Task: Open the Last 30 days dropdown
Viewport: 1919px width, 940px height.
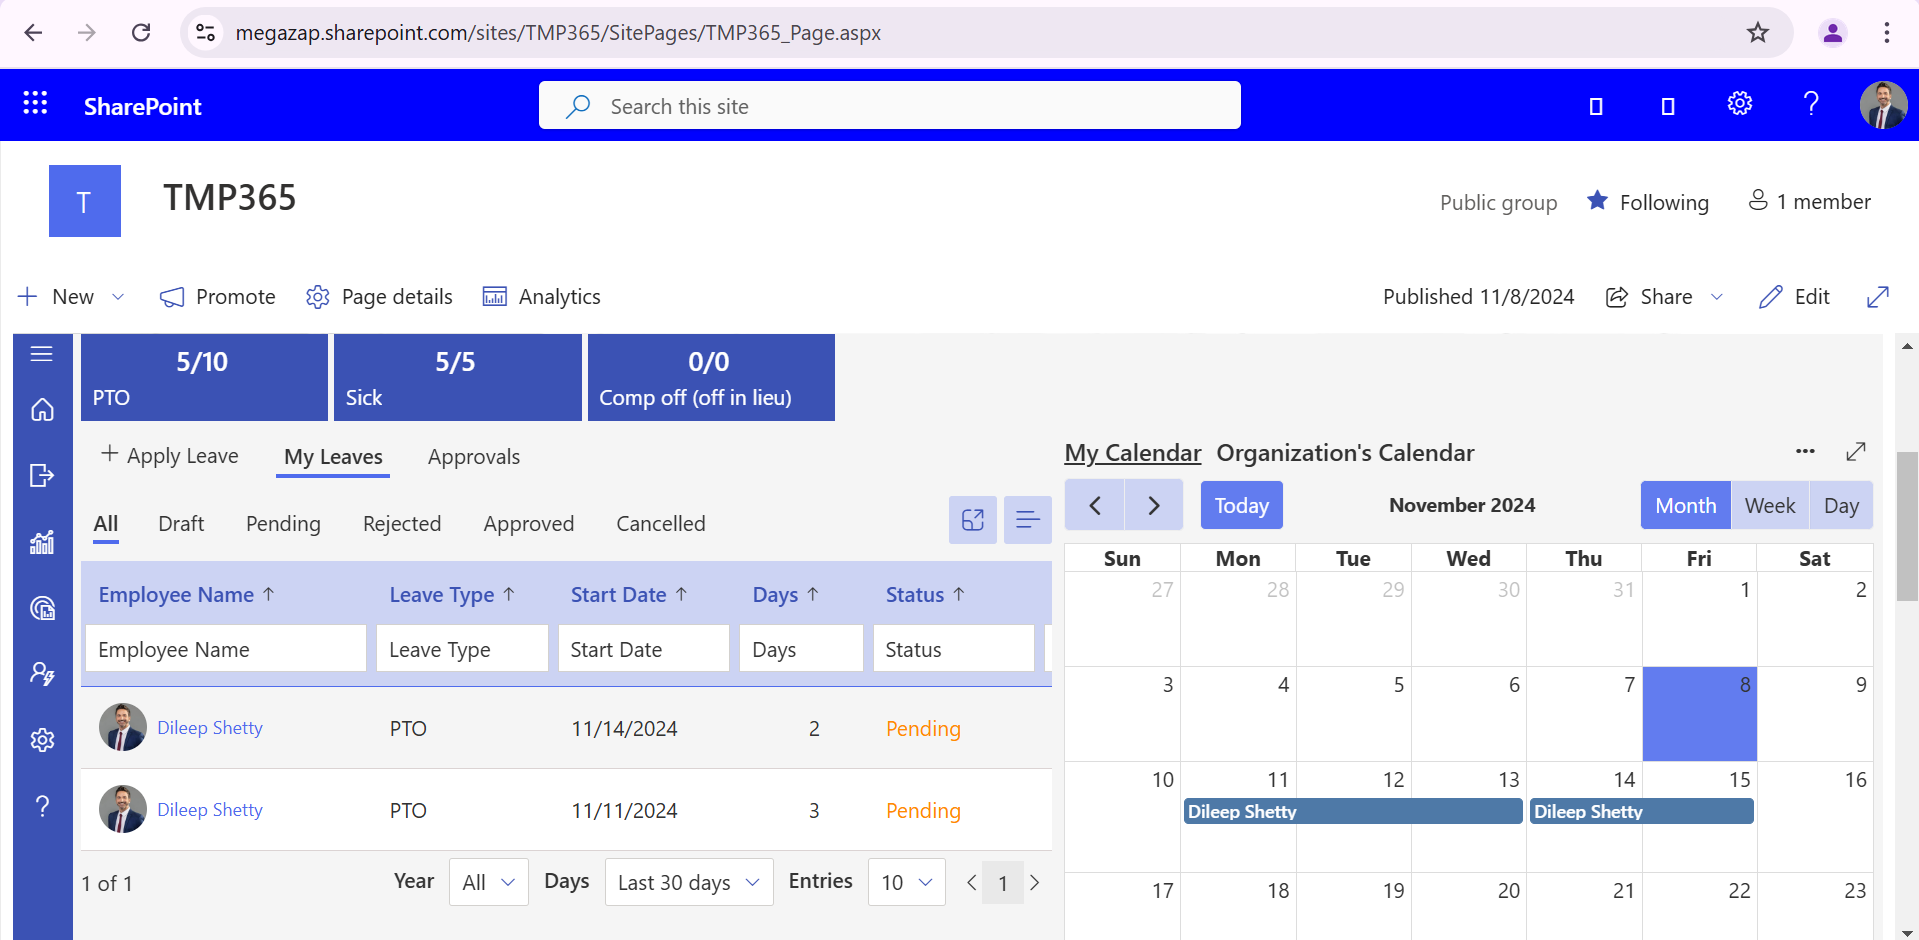Action: point(689,882)
